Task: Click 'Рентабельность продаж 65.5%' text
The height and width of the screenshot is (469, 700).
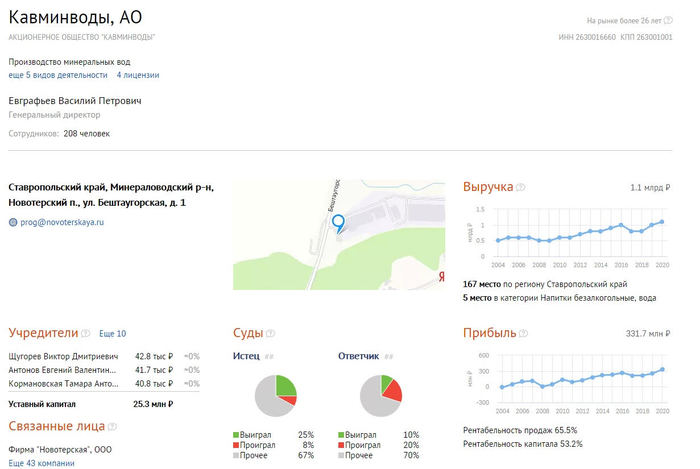Action: point(520,431)
